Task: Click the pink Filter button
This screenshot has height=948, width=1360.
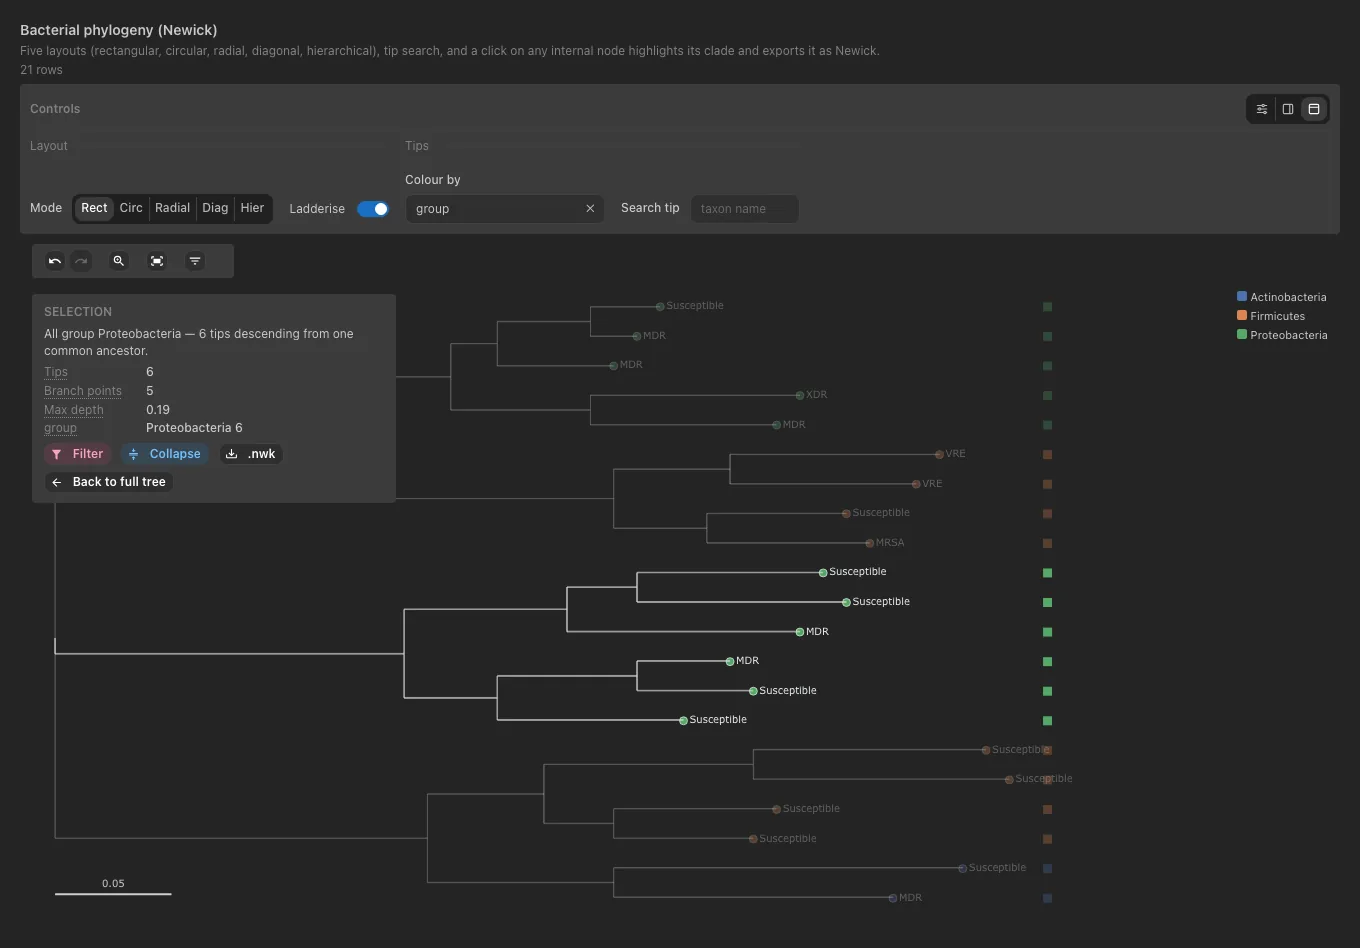Action: (78, 454)
